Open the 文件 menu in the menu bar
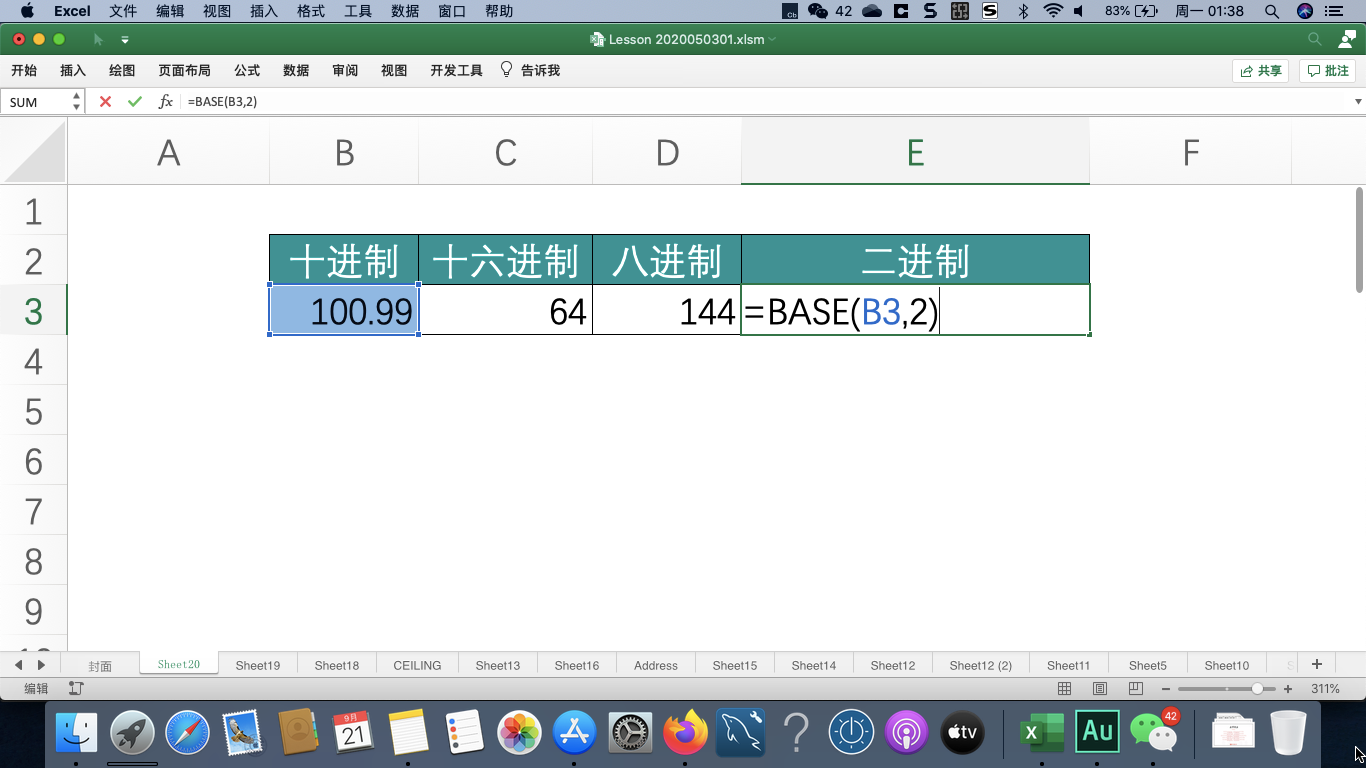Image resolution: width=1366 pixels, height=768 pixels. pyautogui.click(x=123, y=11)
